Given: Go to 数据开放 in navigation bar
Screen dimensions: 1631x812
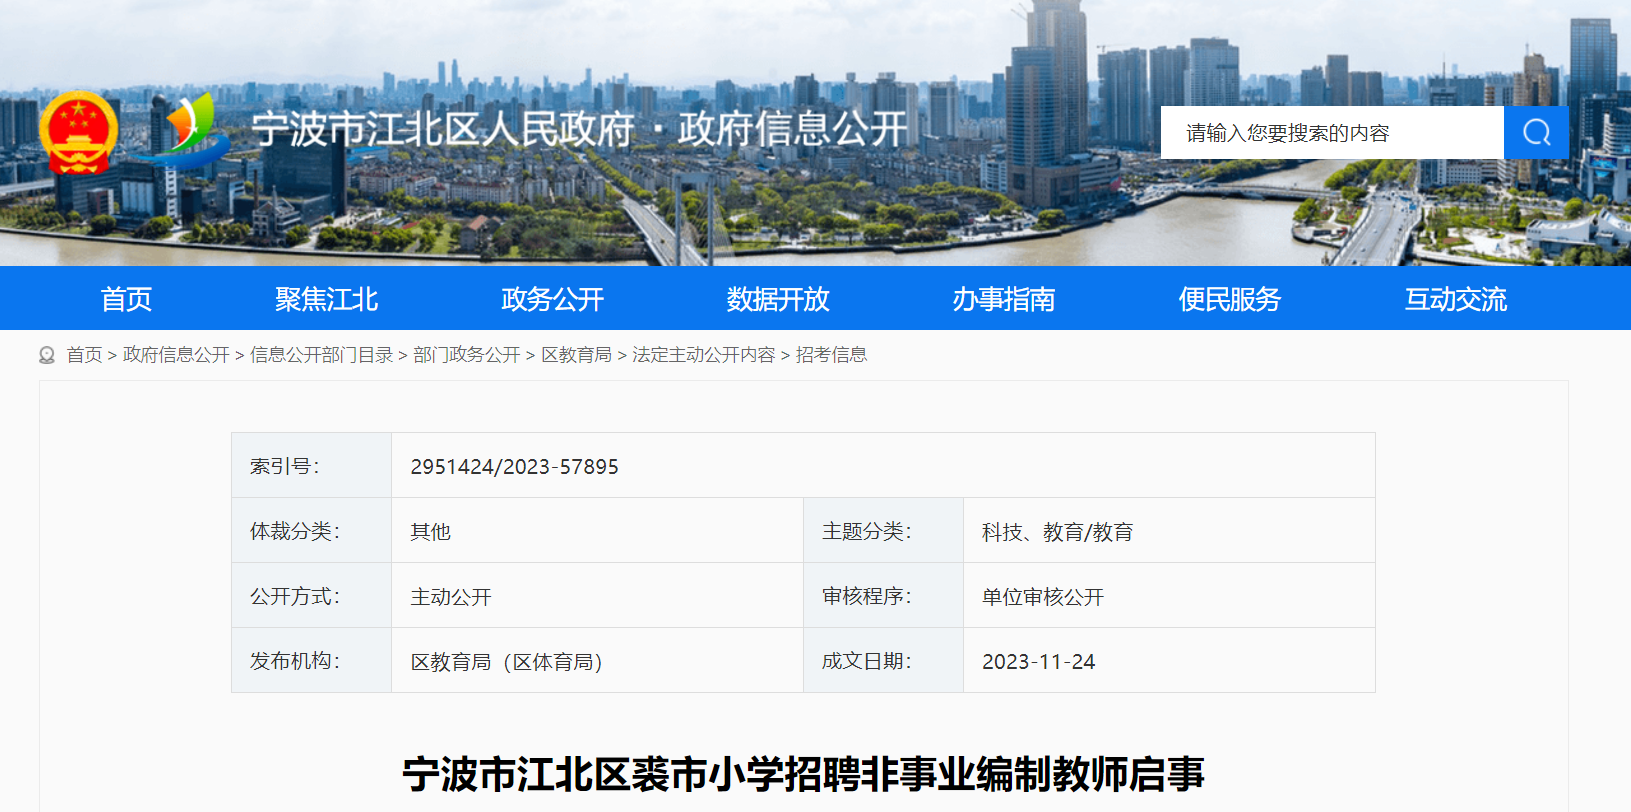Looking at the screenshot, I should point(778,299).
